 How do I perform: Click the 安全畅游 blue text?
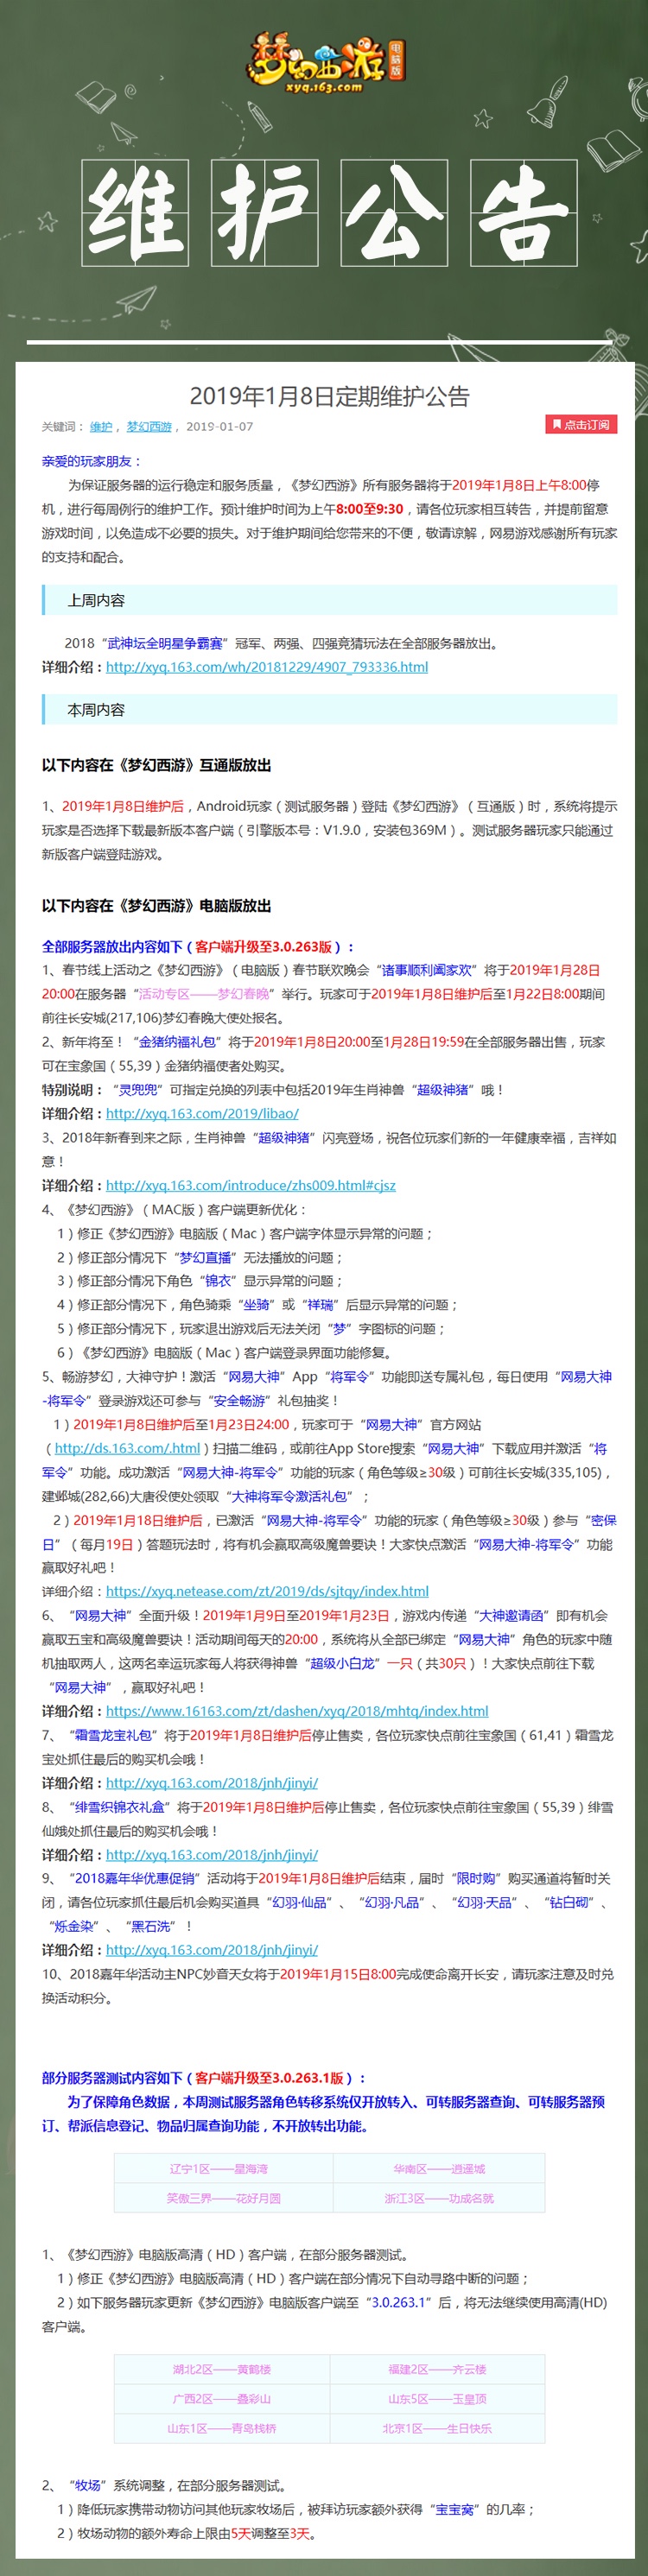[239, 1401]
